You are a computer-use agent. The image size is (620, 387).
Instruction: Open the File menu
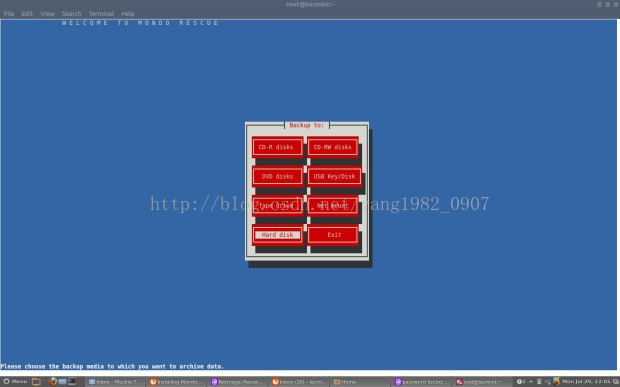click(9, 13)
